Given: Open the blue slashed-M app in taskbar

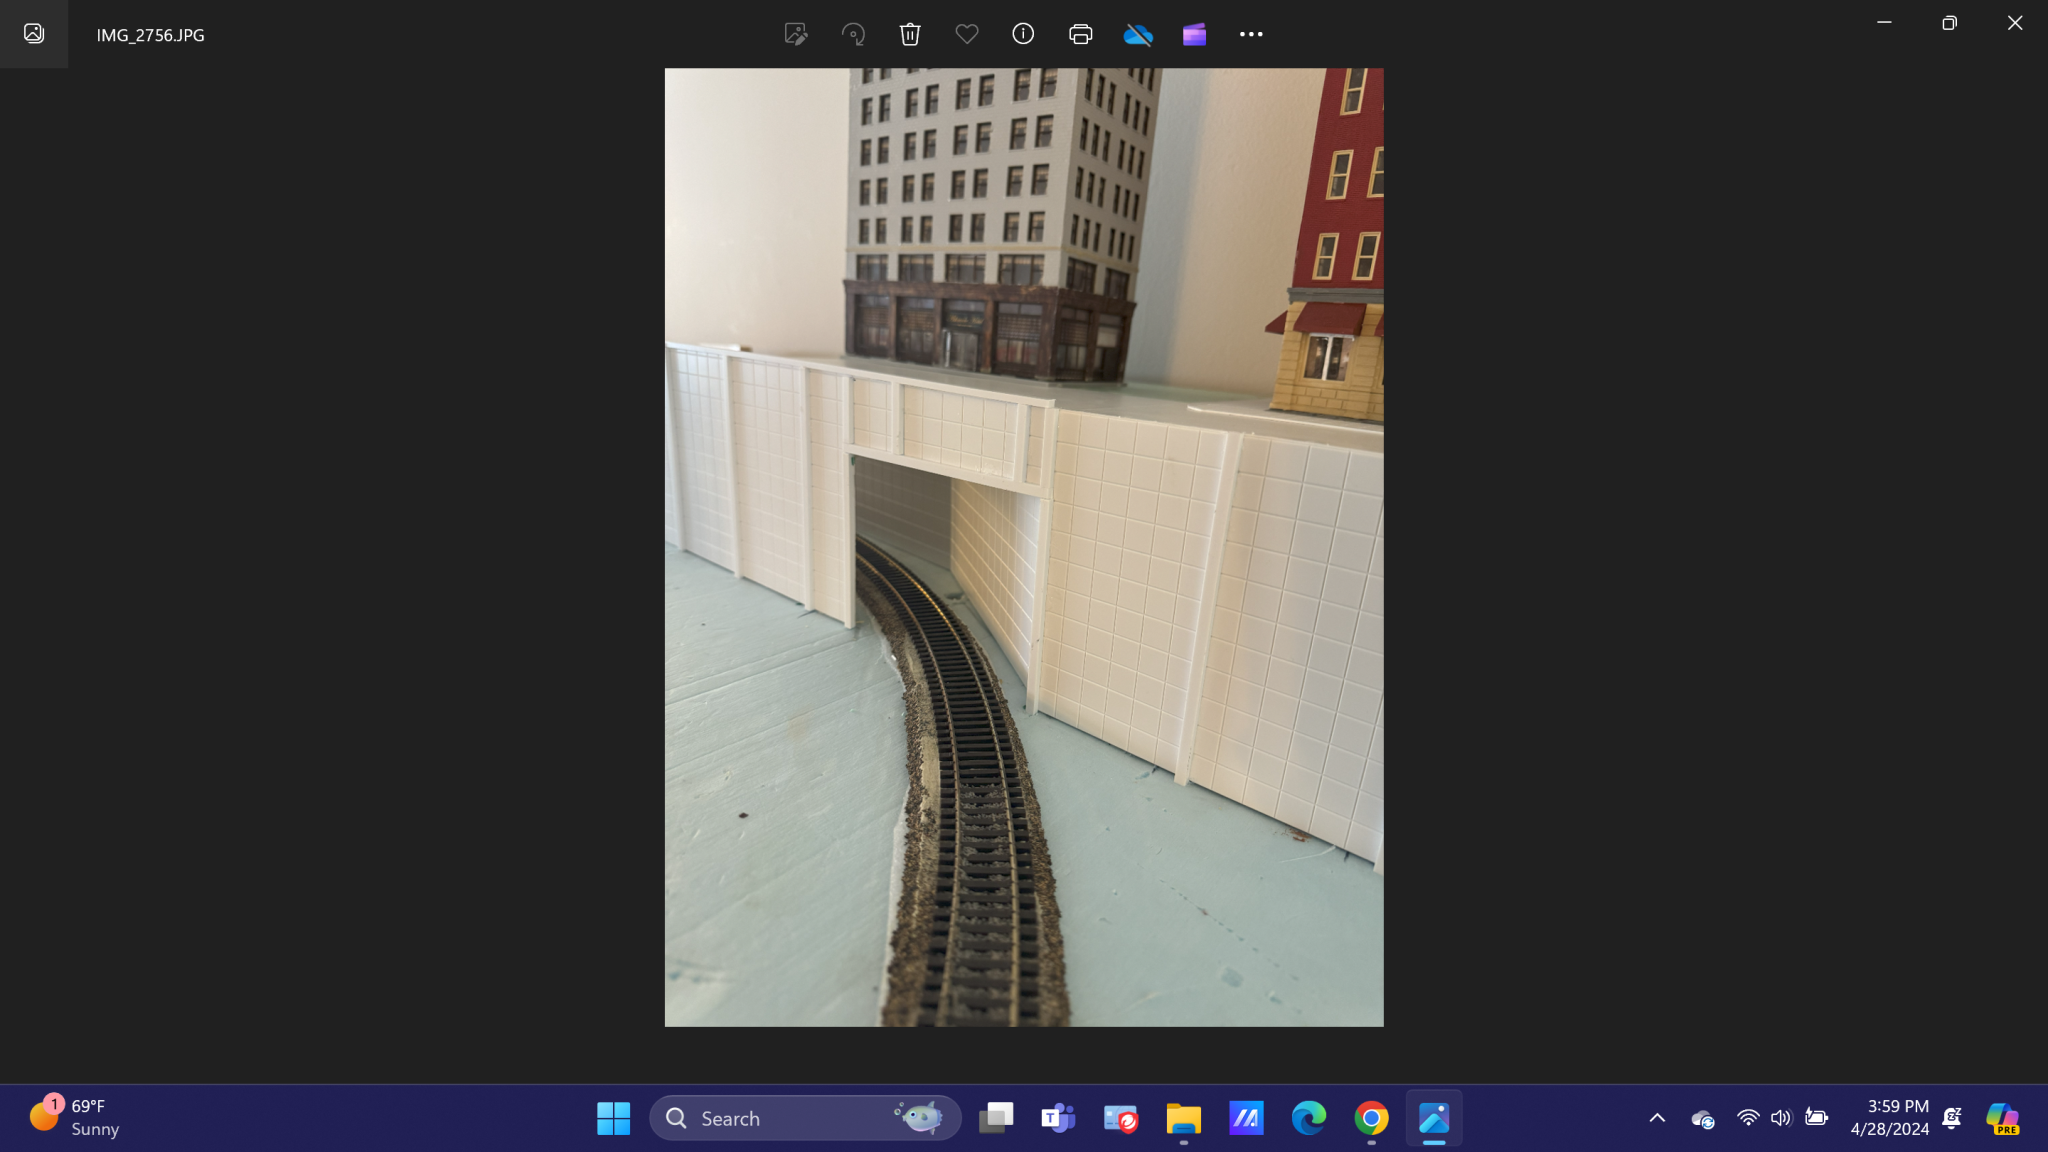Looking at the screenshot, I should pyautogui.click(x=1246, y=1118).
